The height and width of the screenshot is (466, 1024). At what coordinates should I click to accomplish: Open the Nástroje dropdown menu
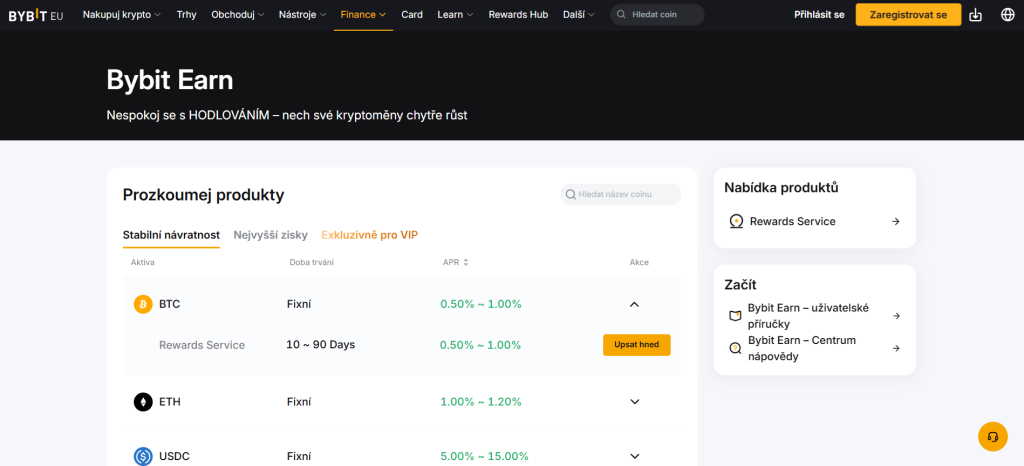302,14
